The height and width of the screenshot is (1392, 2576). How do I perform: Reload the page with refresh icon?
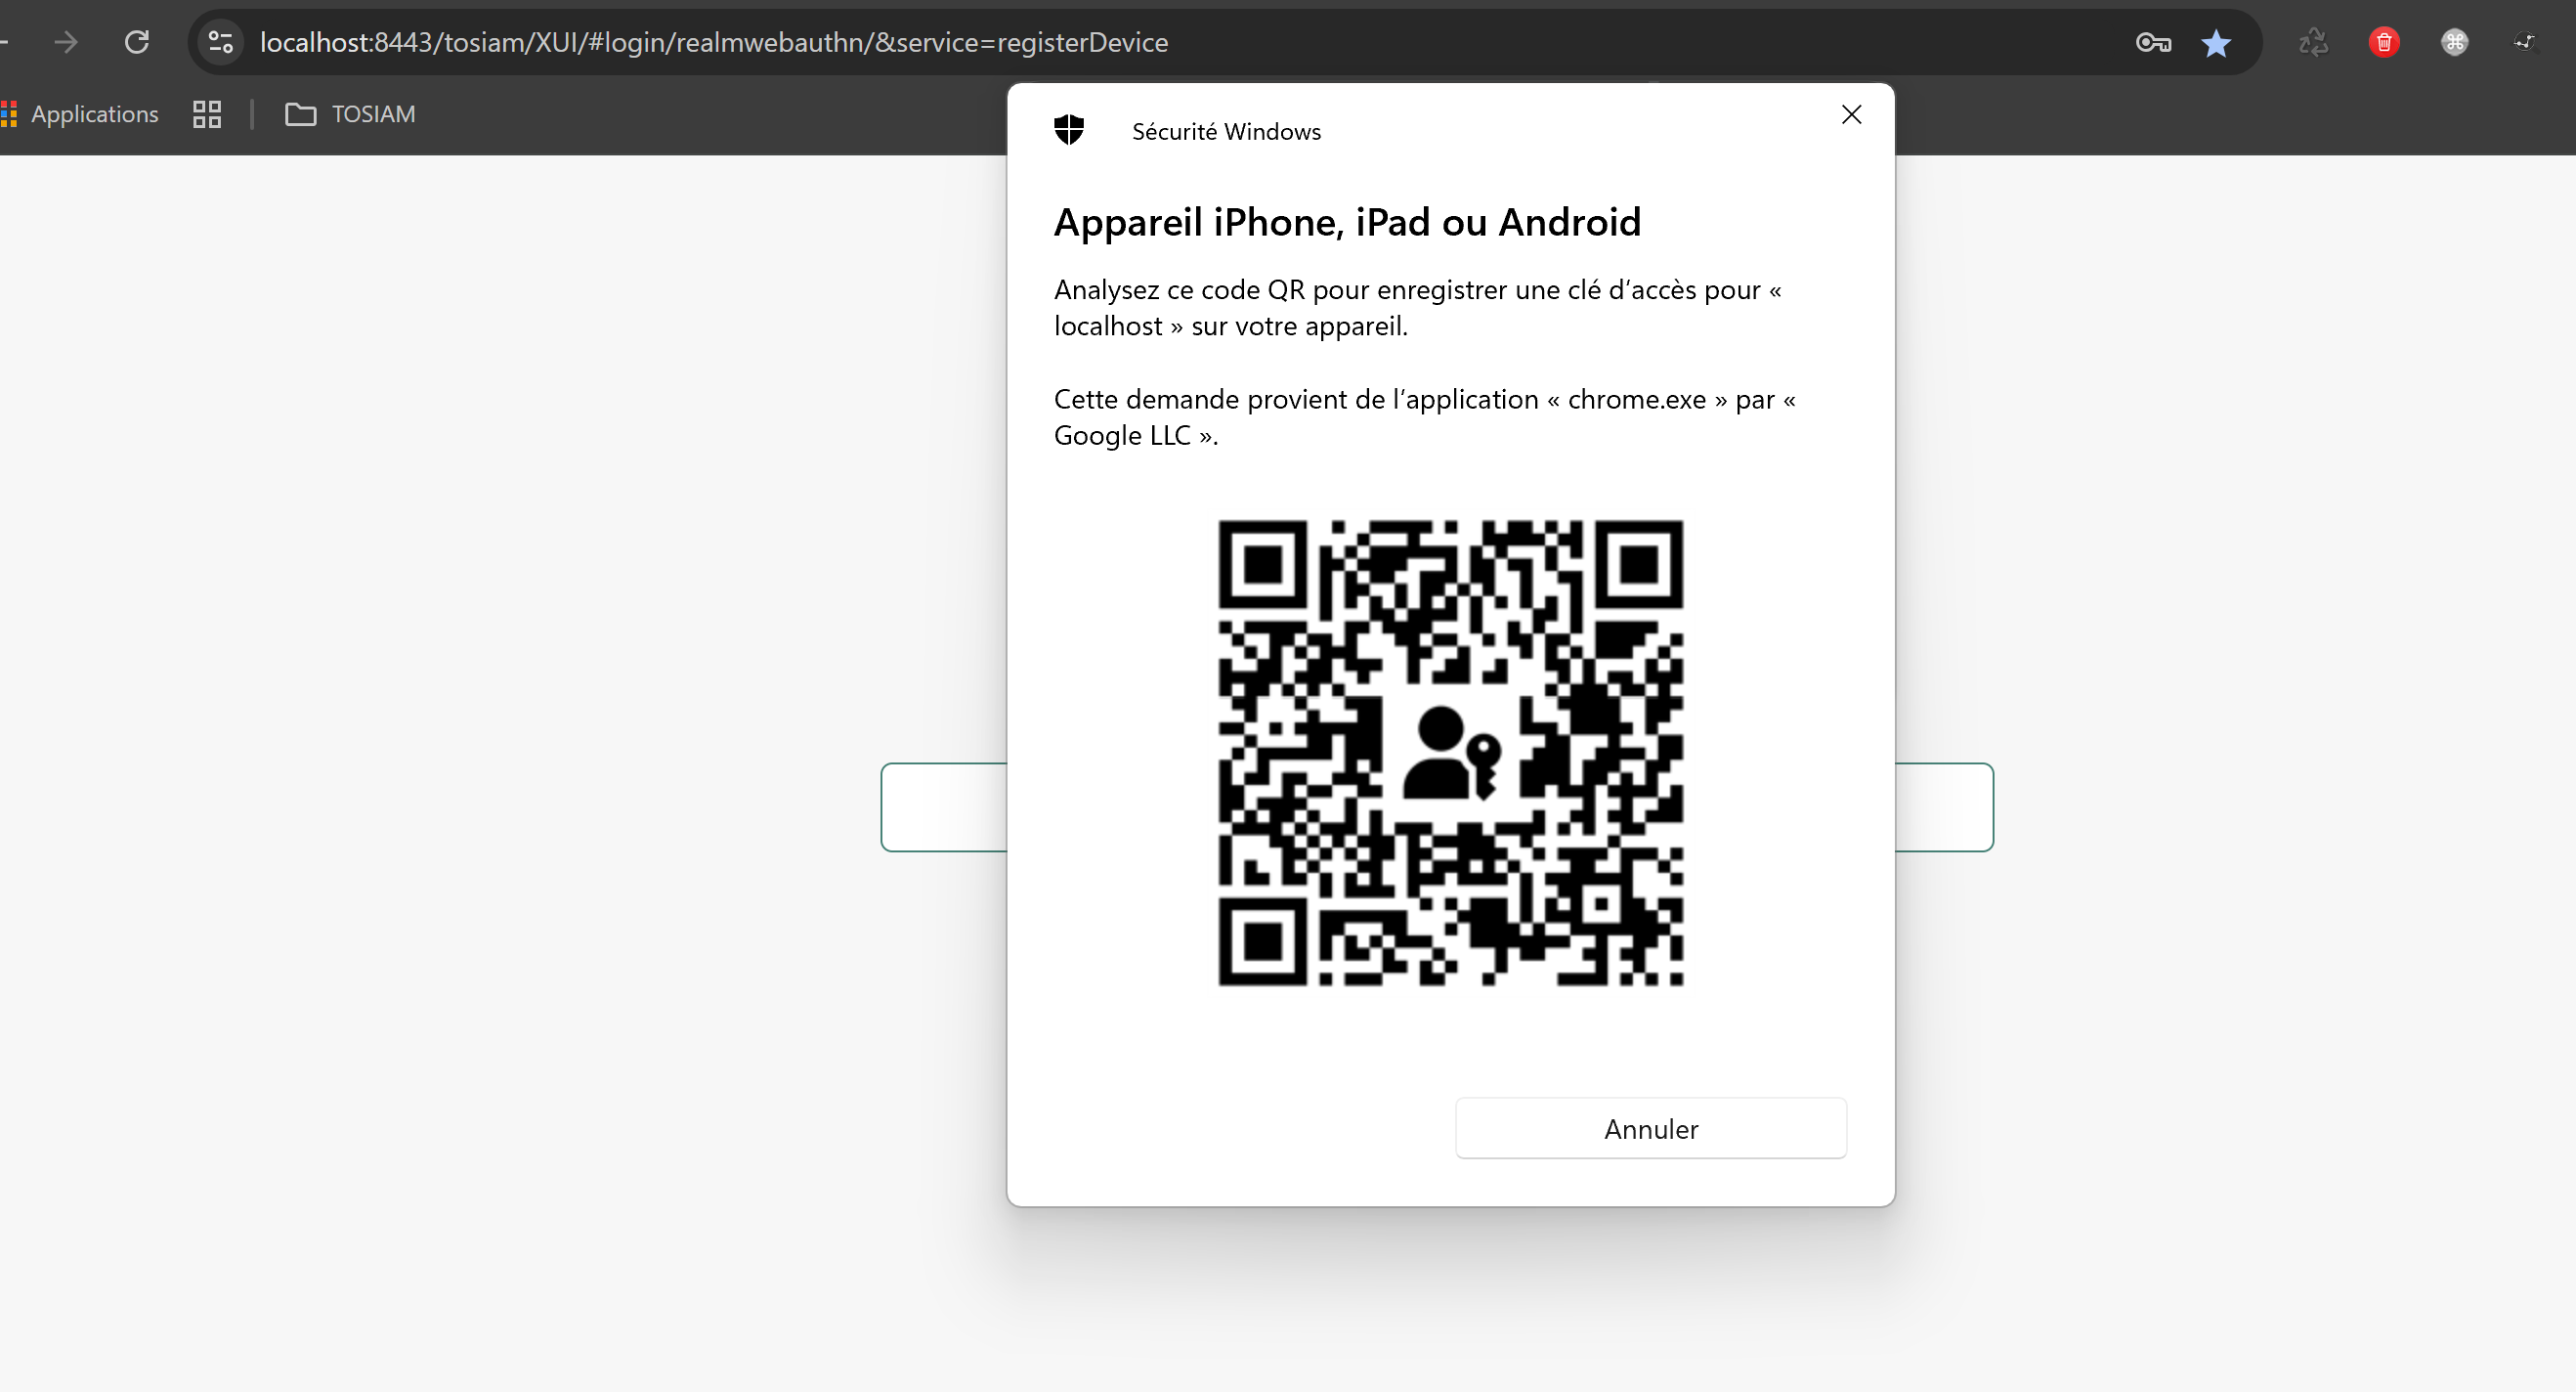tap(137, 42)
